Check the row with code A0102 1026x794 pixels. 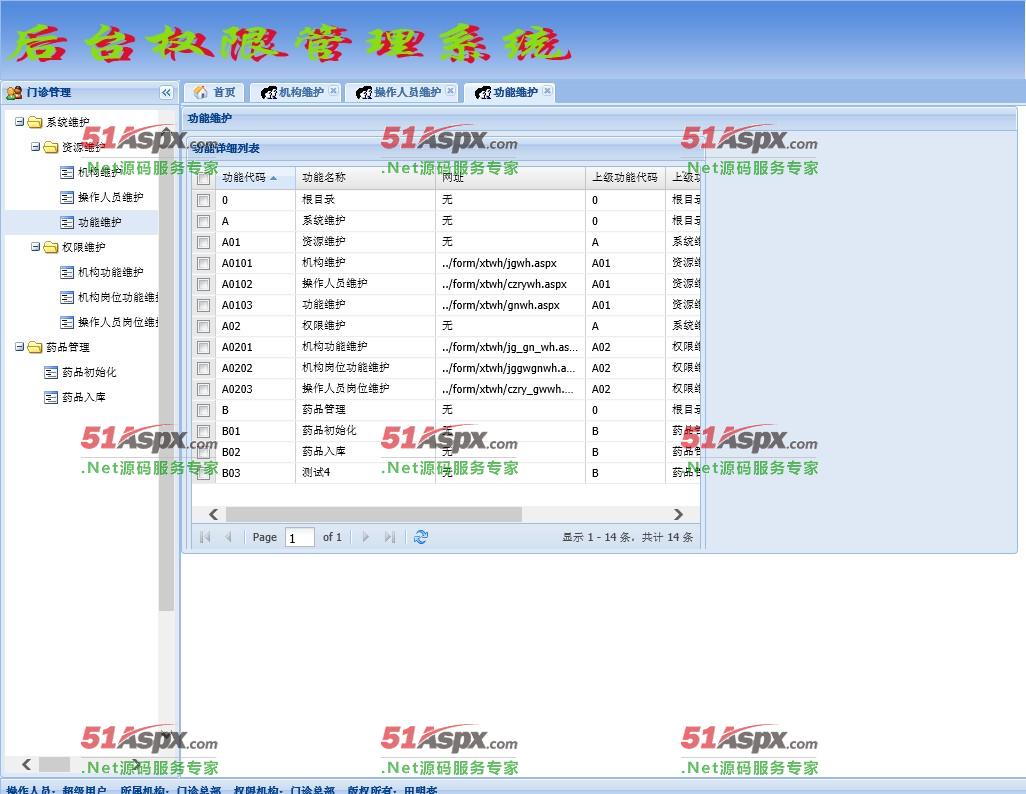click(x=203, y=284)
